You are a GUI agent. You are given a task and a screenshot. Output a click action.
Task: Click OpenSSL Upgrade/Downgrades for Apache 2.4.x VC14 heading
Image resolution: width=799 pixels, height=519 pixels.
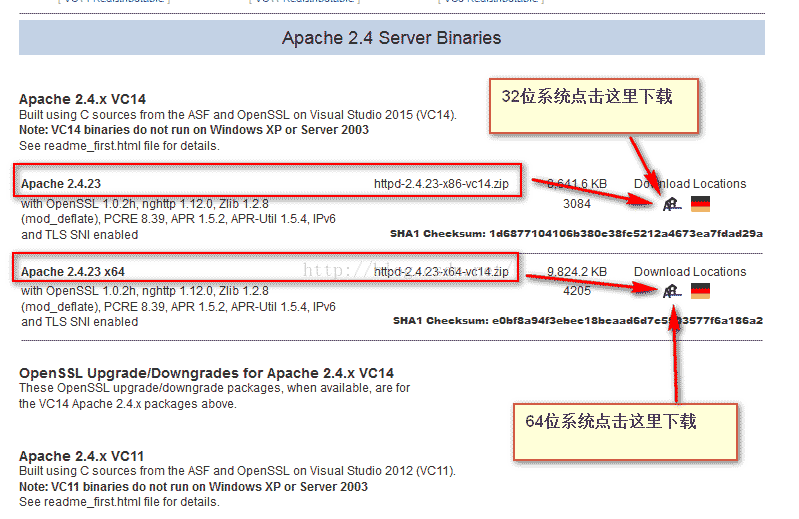[x=206, y=373]
